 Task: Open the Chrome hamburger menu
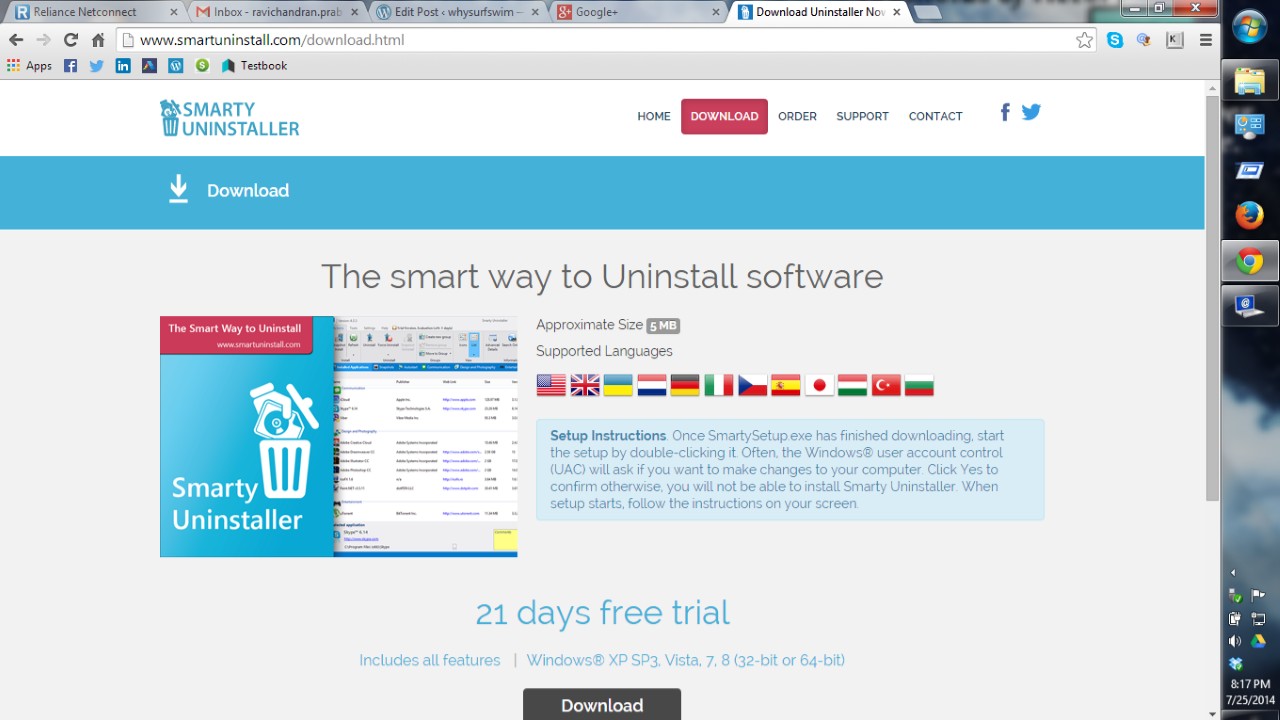(x=1205, y=40)
